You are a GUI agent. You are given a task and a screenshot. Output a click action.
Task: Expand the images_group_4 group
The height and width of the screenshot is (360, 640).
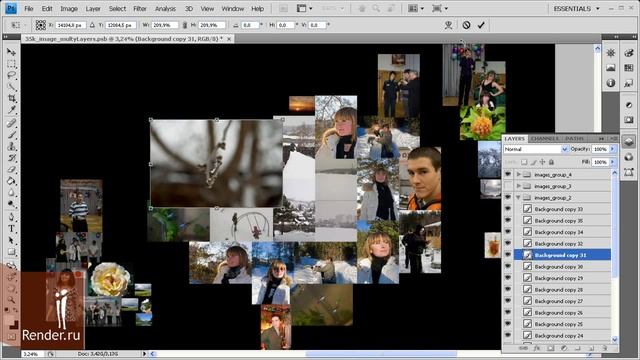tap(518, 174)
